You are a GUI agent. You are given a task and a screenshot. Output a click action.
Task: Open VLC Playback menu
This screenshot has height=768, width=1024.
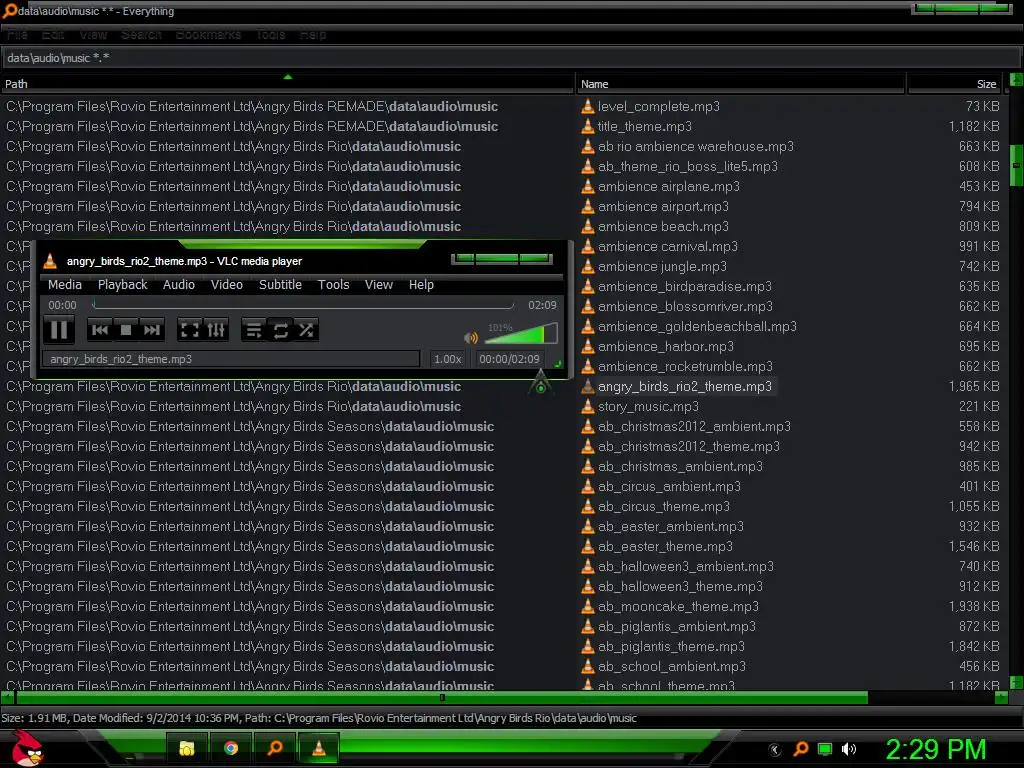[122, 285]
